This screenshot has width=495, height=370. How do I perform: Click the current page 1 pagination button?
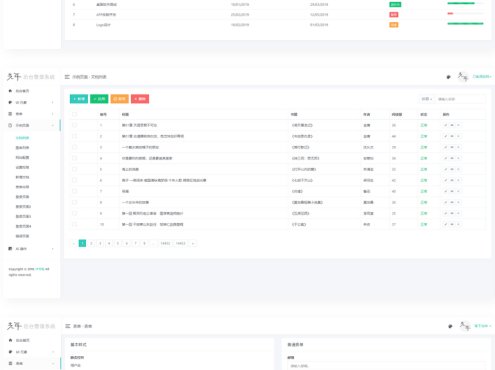[82, 243]
